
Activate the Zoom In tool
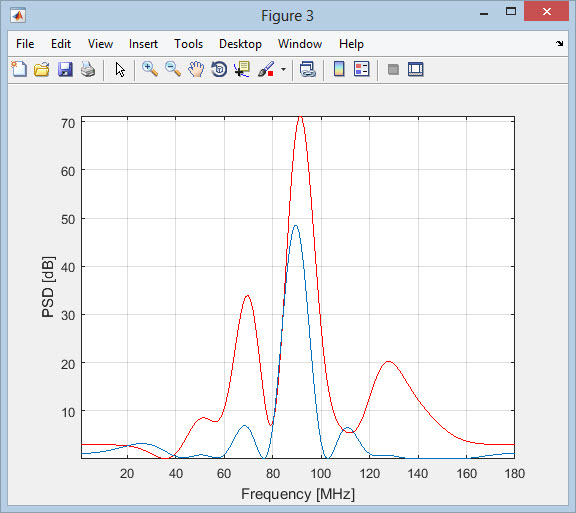(x=150, y=69)
